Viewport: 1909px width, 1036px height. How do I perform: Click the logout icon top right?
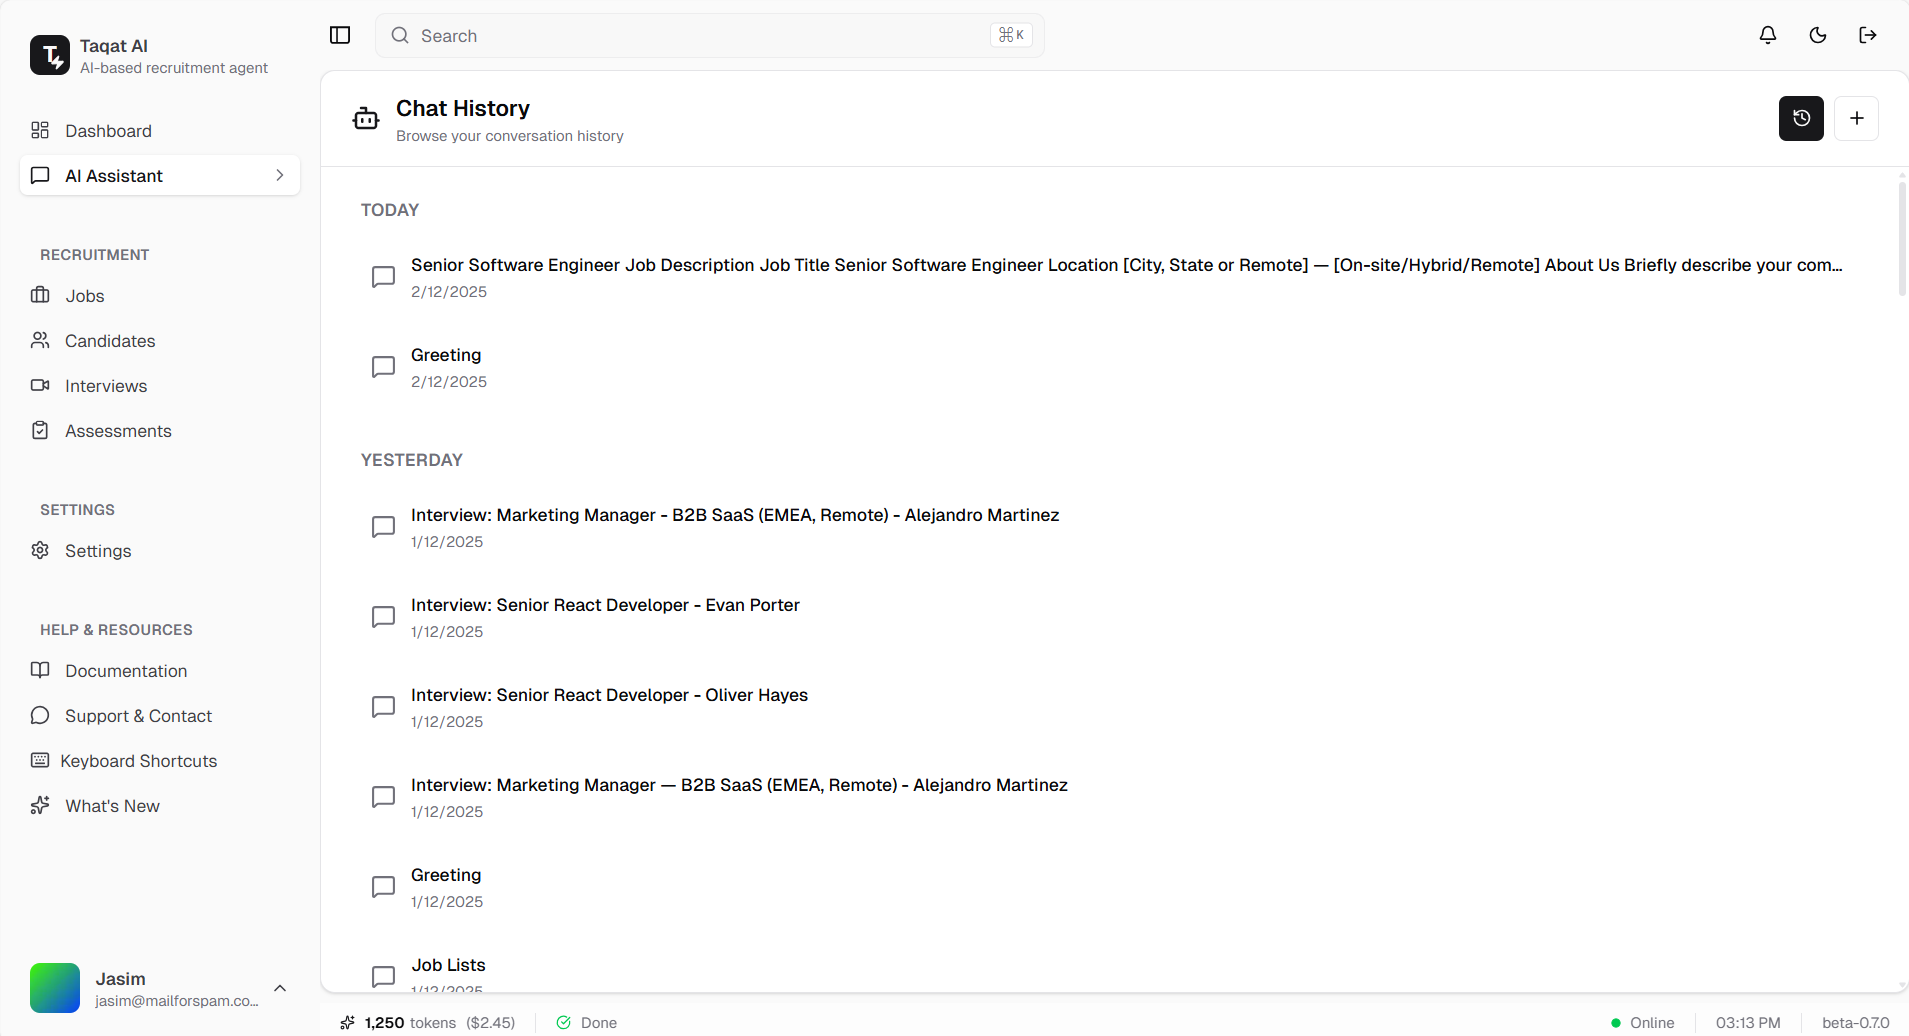coord(1868,35)
